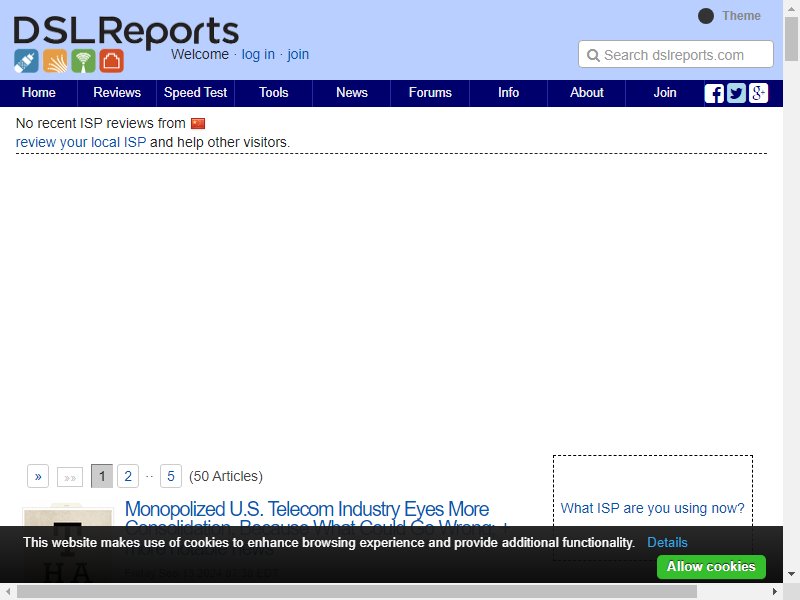Image resolution: width=800 pixels, height=600 pixels.
Task: Open the Reviews menu
Action: pos(117,93)
